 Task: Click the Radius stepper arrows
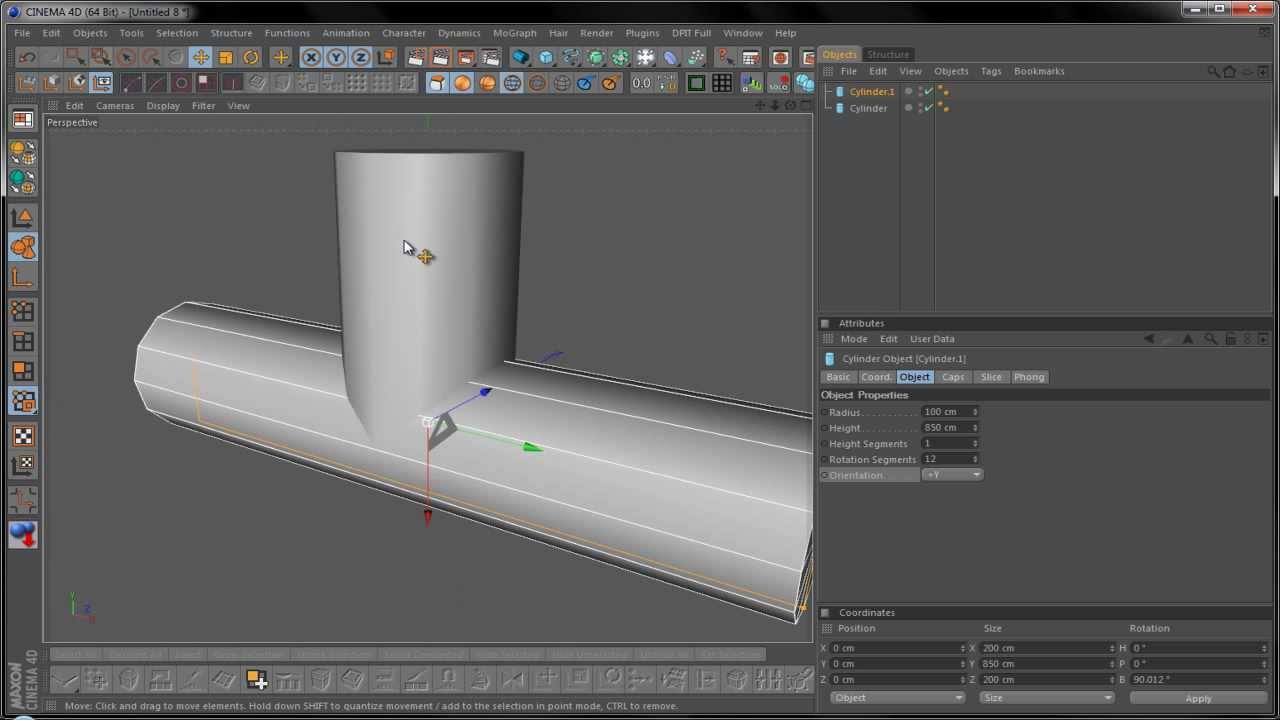tap(975, 412)
